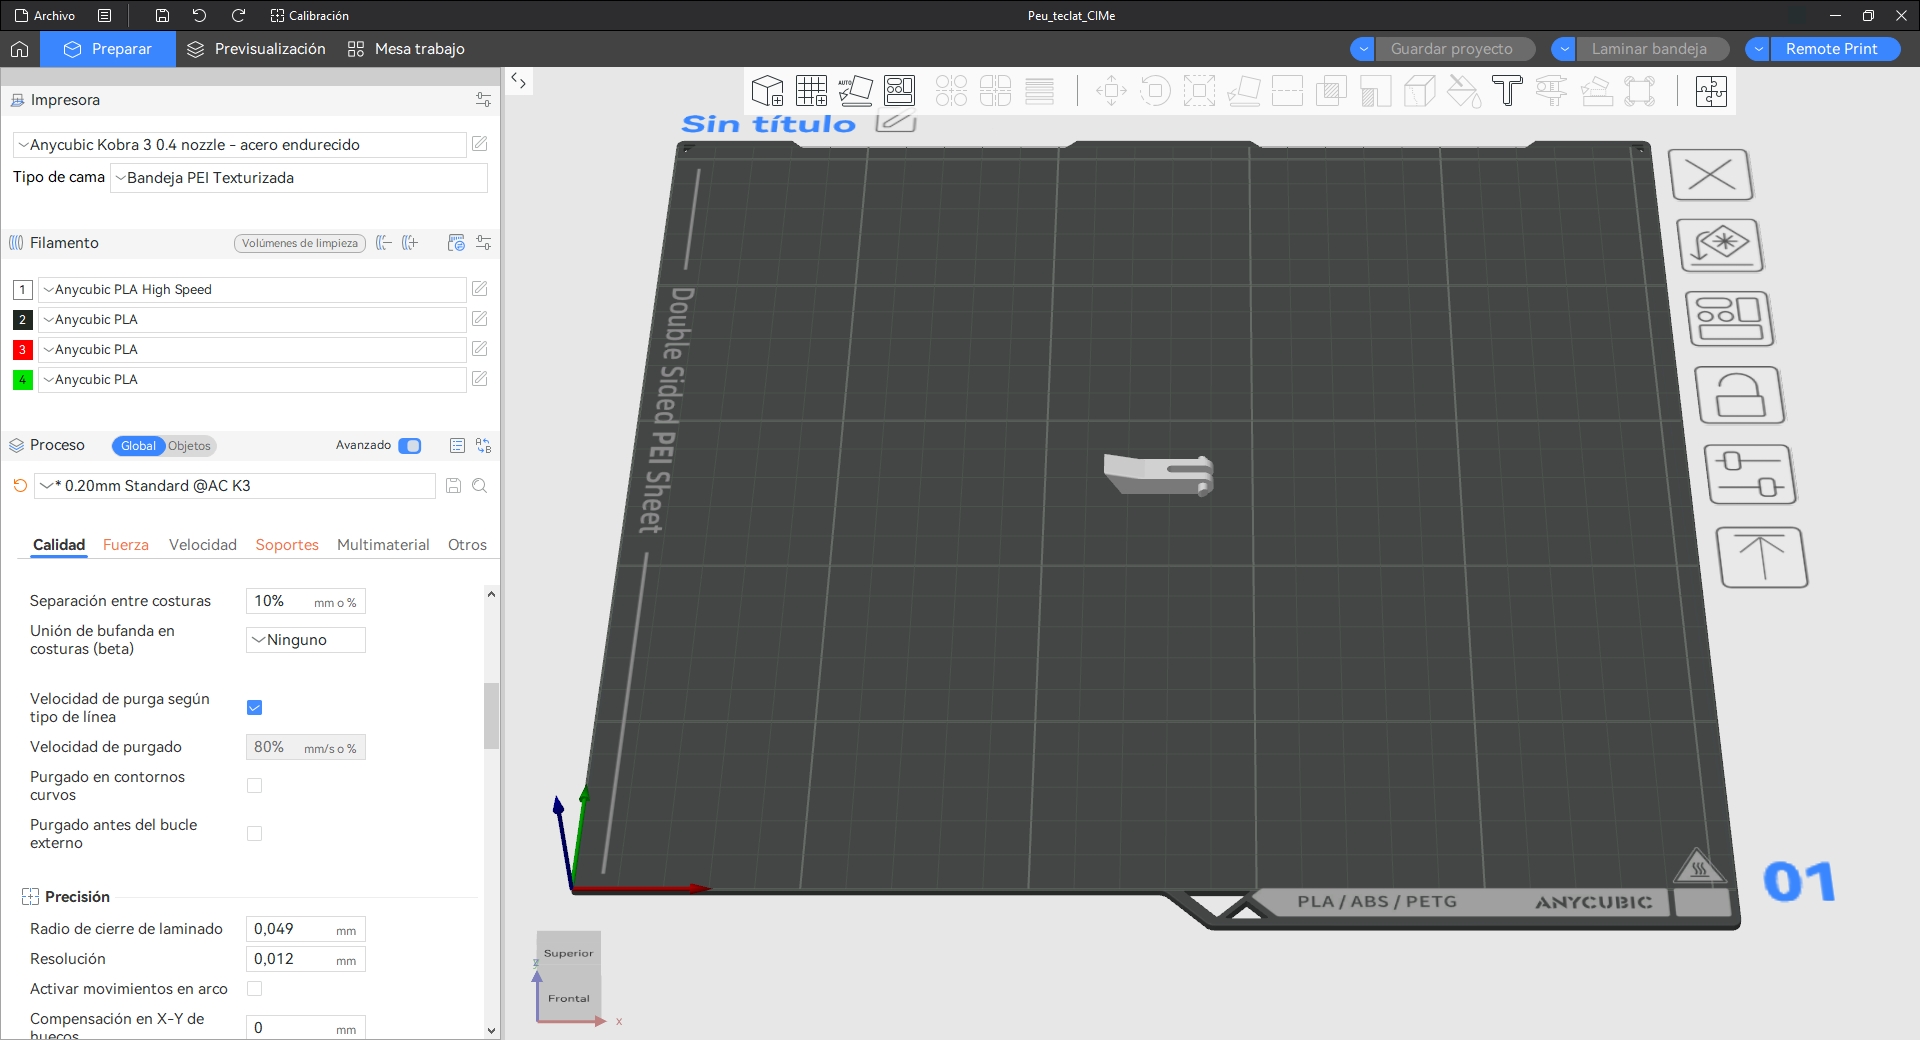Toggle the Avanzado mode switch
The height and width of the screenshot is (1040, 1920).
click(x=410, y=446)
